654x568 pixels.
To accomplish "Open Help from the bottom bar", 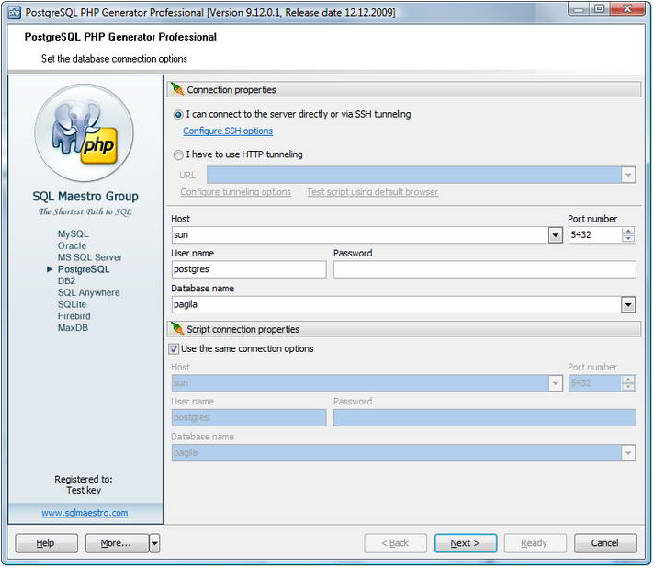I will pos(46,543).
